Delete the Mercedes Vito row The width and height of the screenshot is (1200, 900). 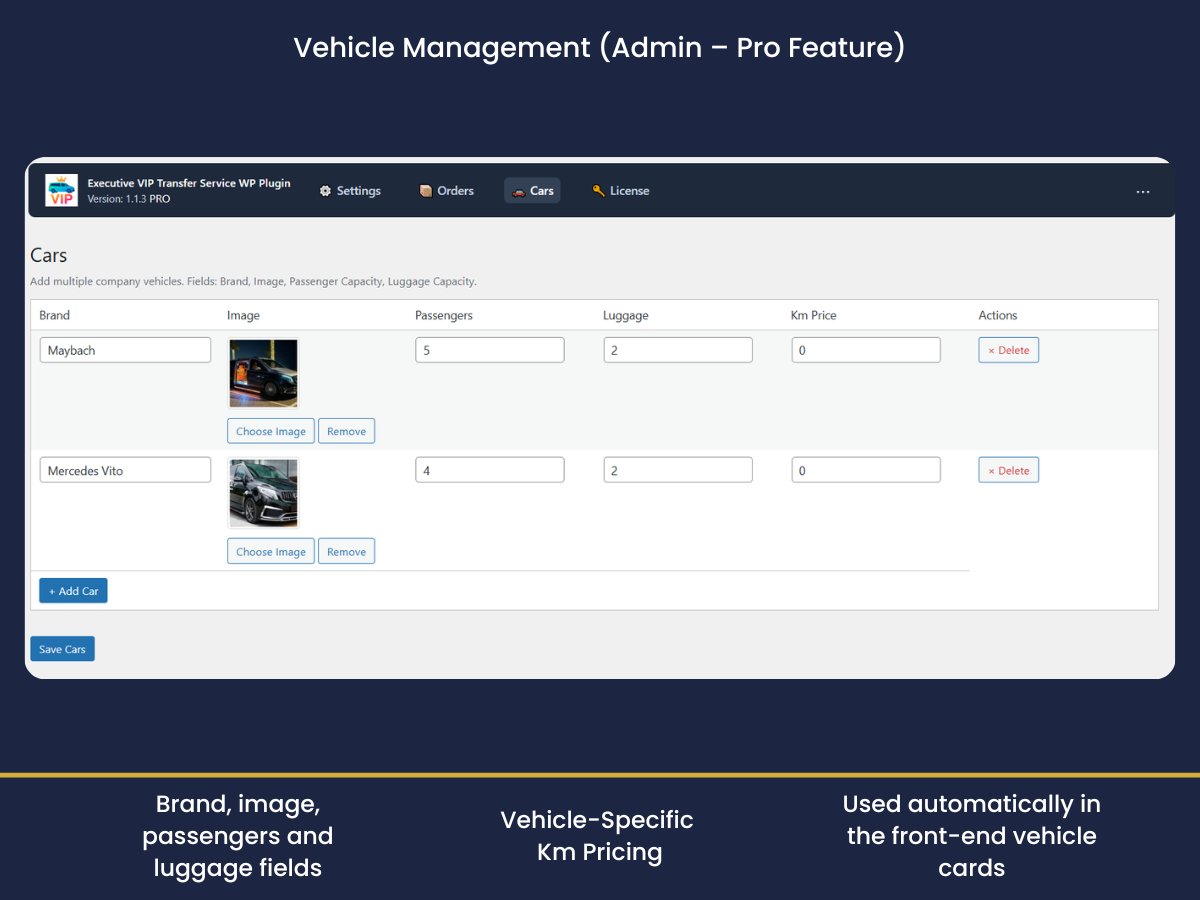click(x=1008, y=470)
